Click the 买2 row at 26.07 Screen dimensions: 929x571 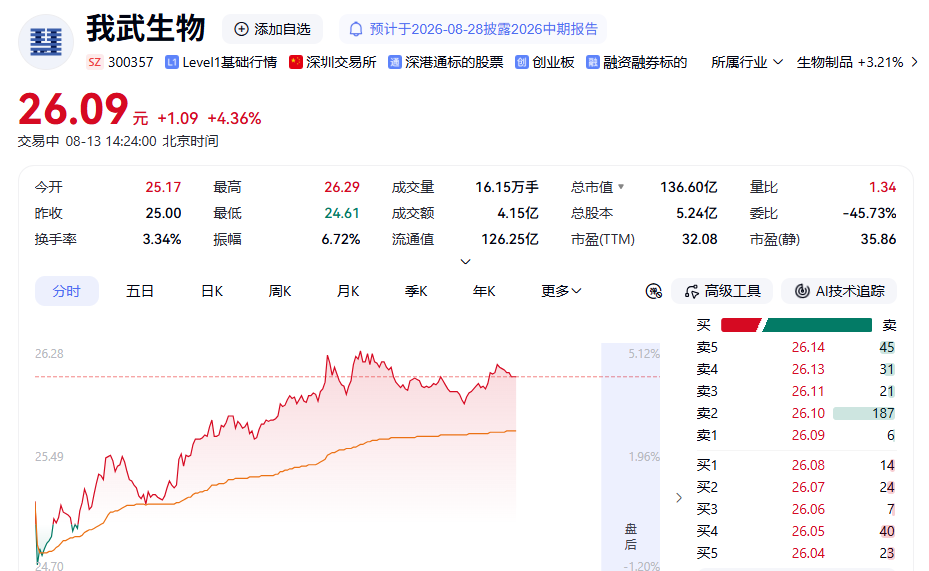[796, 487]
